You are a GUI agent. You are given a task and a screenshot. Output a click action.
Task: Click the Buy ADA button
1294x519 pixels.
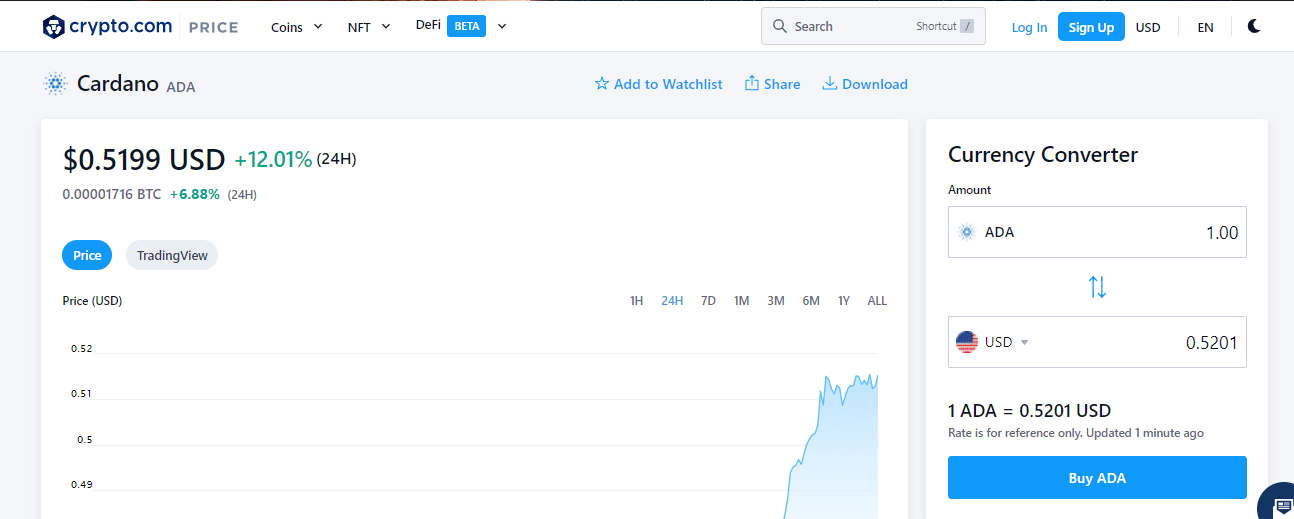(x=1097, y=478)
